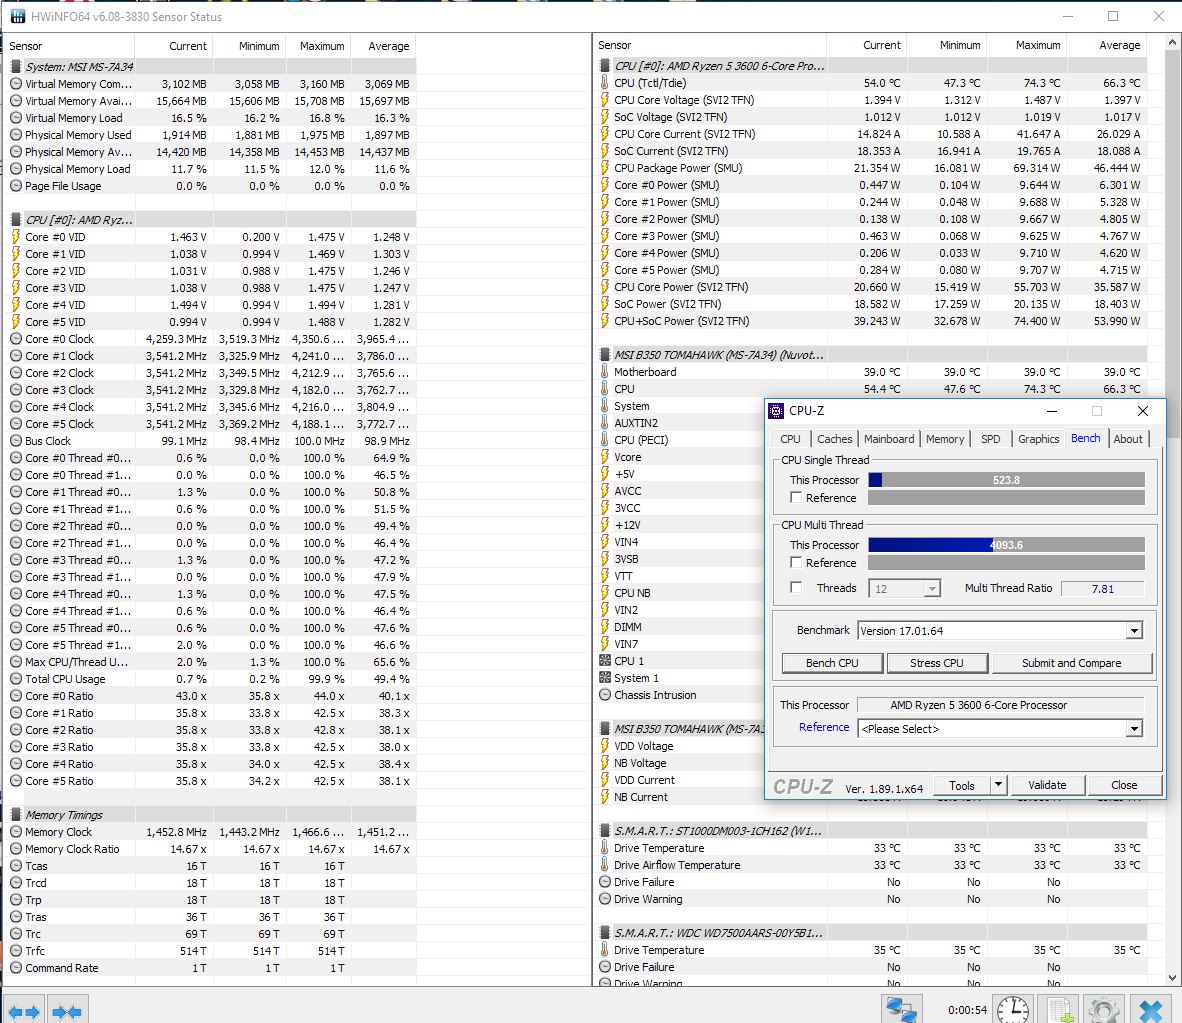Switch to the Graphics tab in CPU-Z
The width and height of the screenshot is (1182, 1023).
(1038, 439)
